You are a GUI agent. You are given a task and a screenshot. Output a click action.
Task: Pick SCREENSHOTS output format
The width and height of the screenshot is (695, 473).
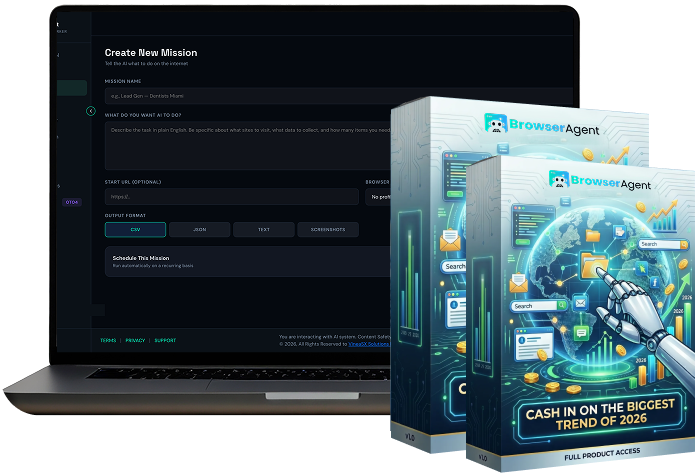point(328,230)
